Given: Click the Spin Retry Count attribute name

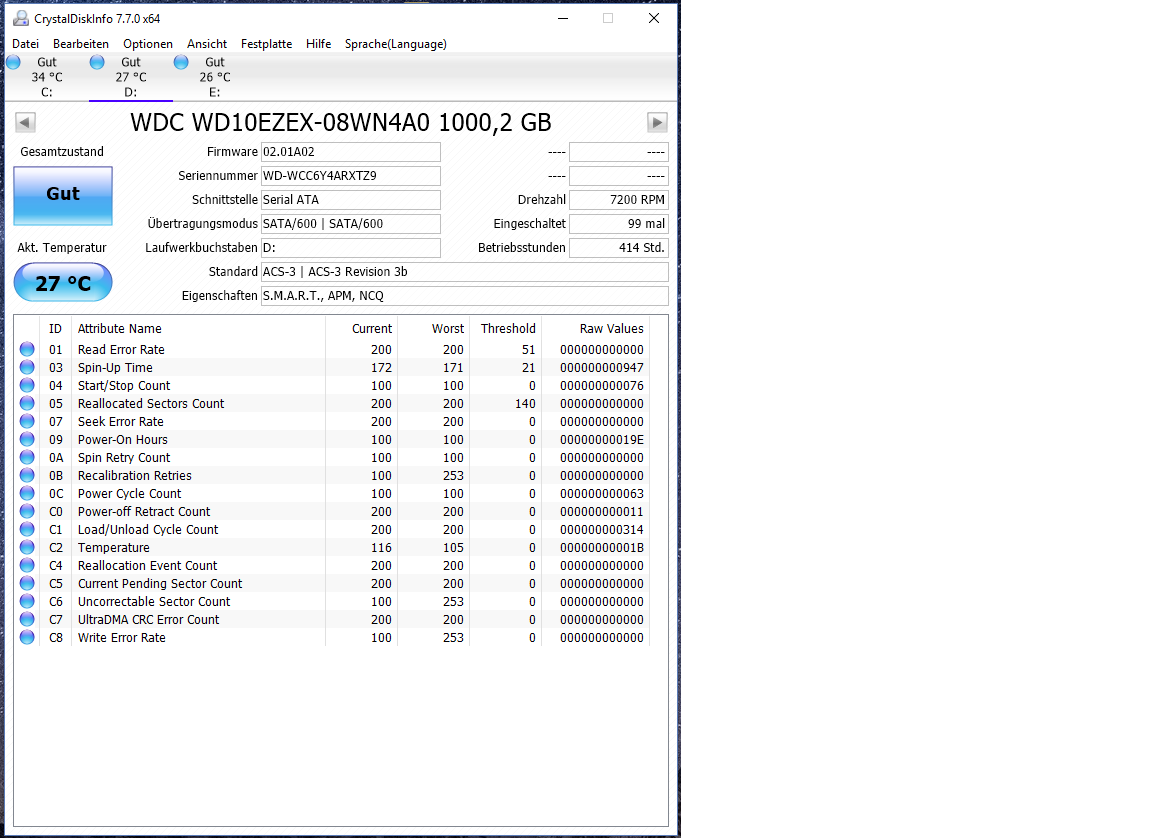Looking at the screenshot, I should click(x=124, y=458).
